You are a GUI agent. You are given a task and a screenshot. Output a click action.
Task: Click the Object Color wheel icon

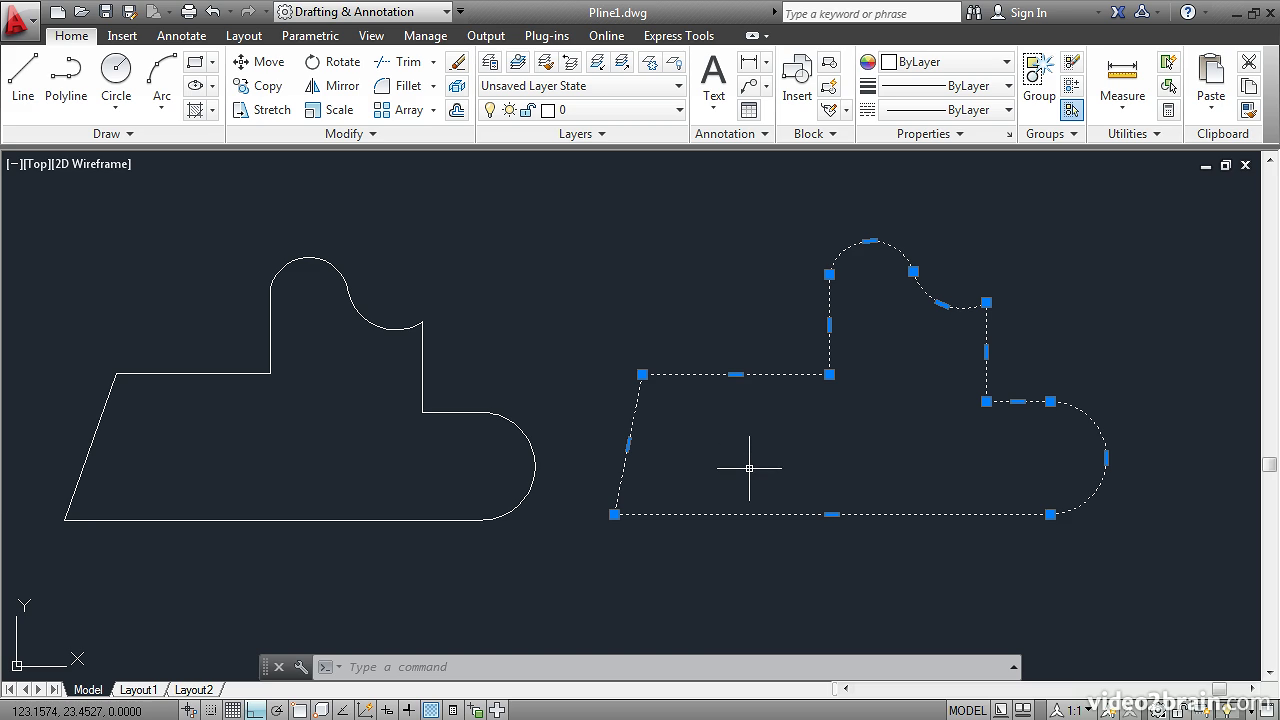(x=868, y=62)
